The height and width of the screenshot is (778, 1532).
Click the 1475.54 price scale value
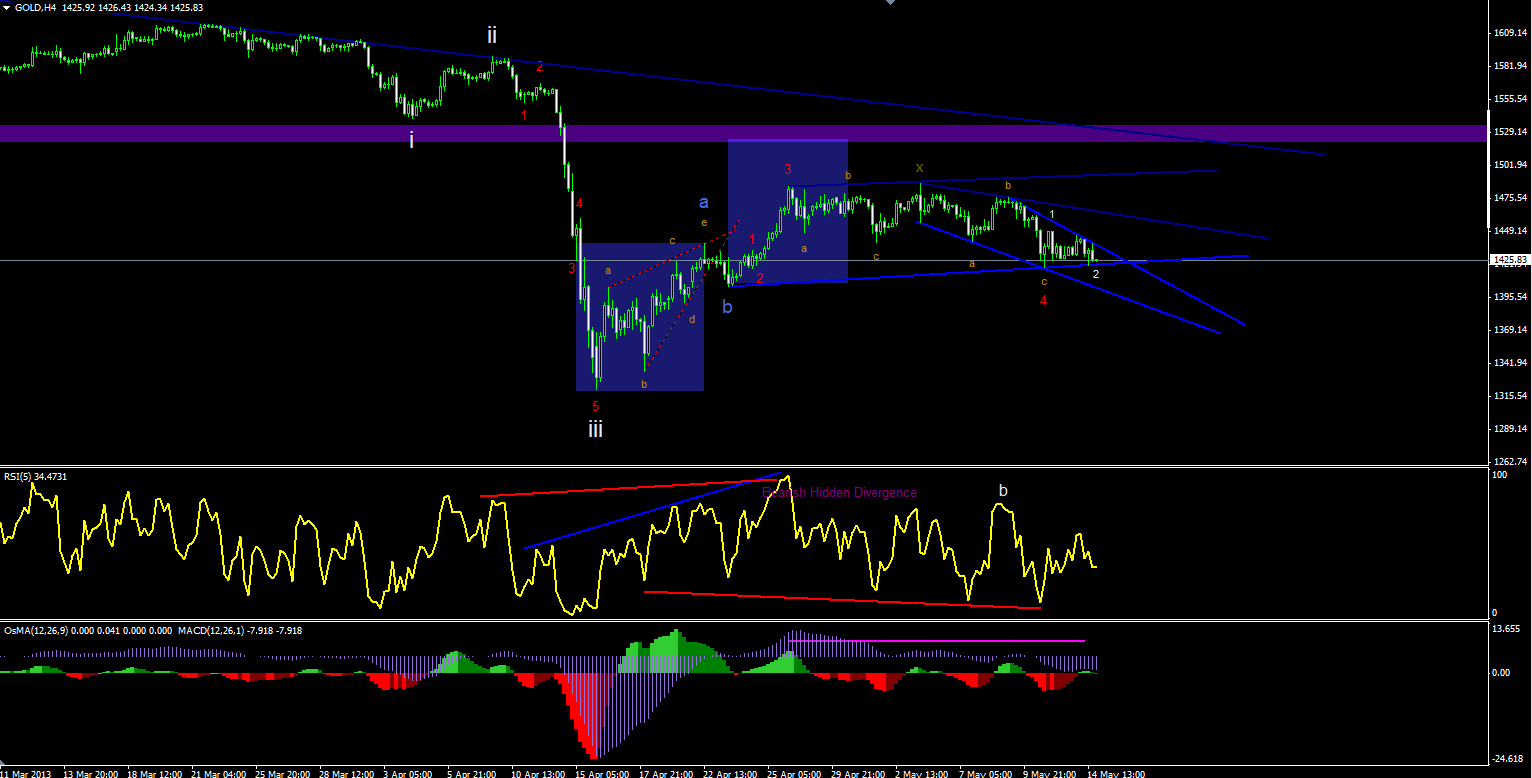1509,198
